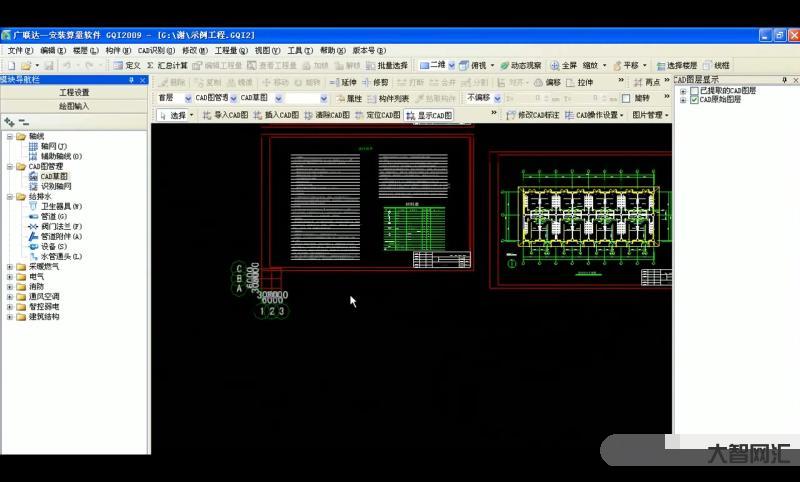Screen dimensions: 800x482
Task: Collapse 给排水 tree folder
Action: (10, 196)
